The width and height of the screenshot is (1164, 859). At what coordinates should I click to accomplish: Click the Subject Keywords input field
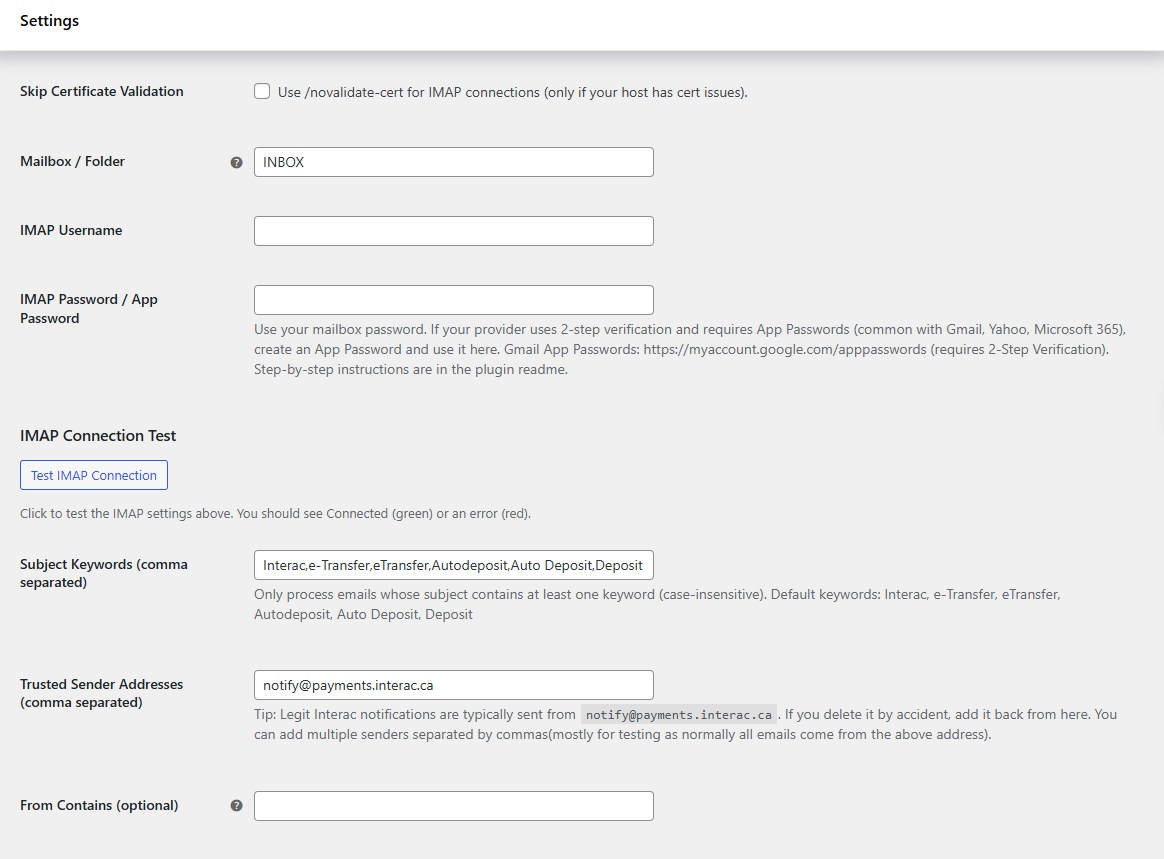(x=453, y=565)
